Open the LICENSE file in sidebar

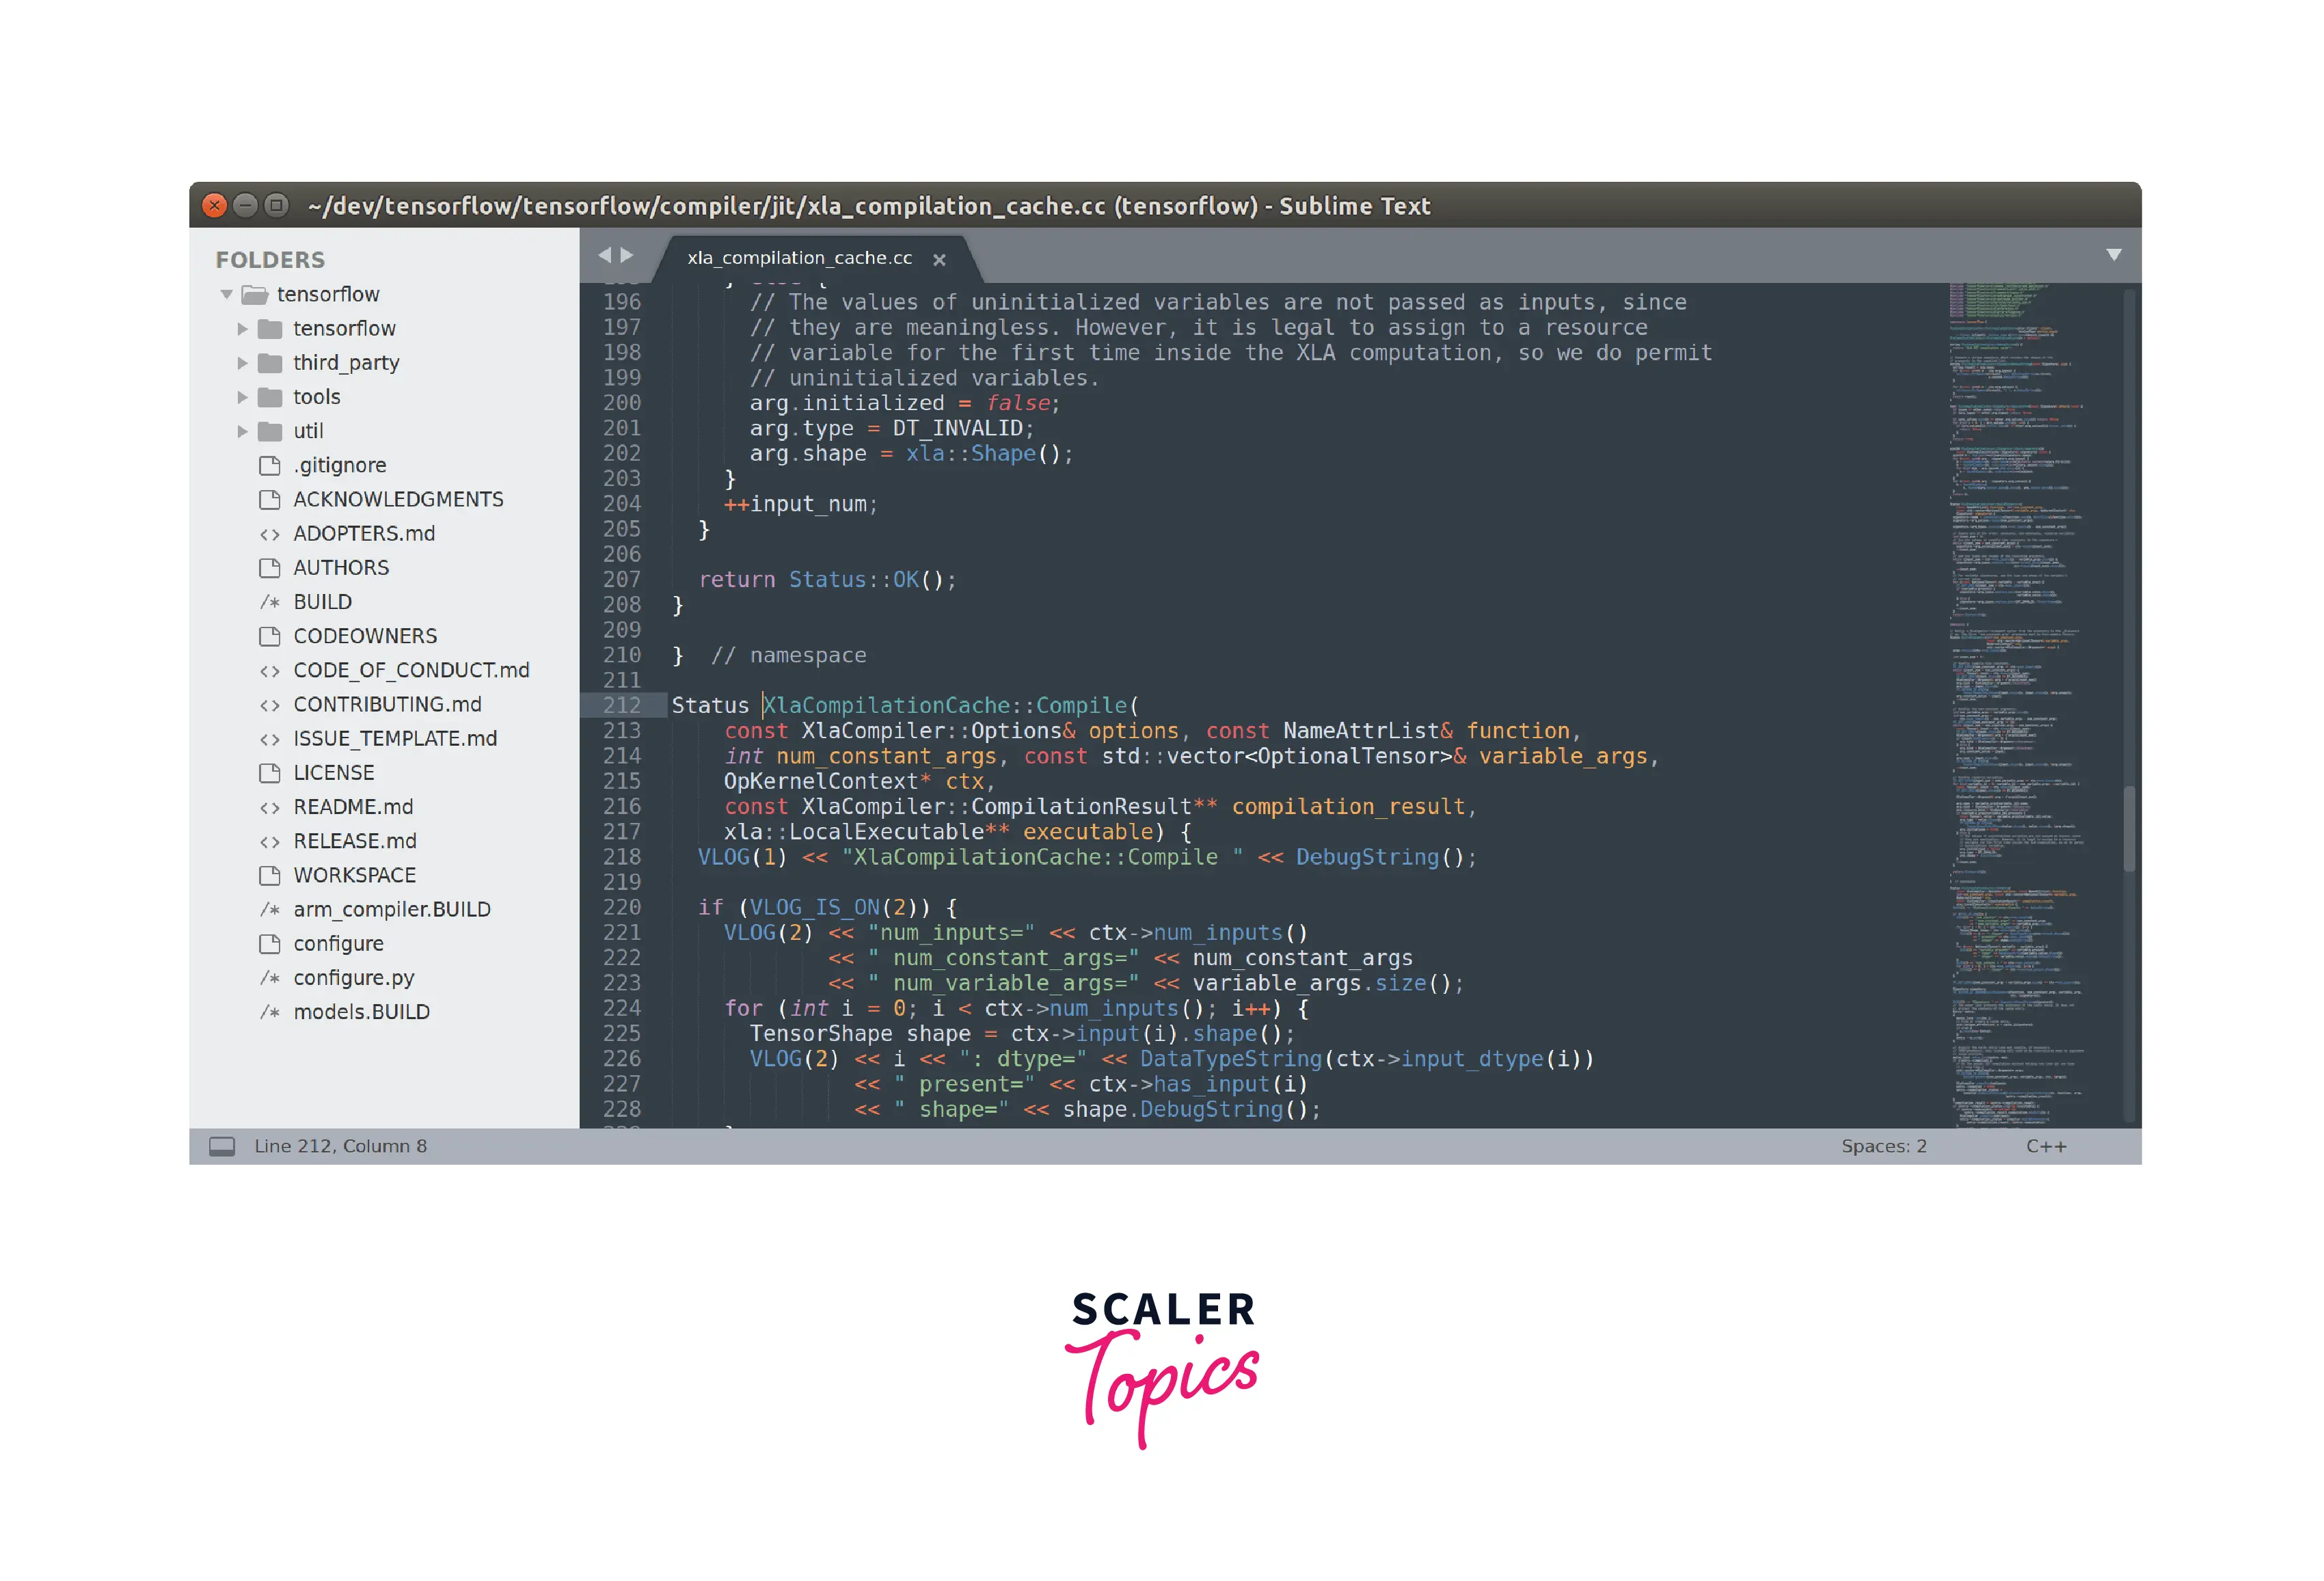click(333, 773)
